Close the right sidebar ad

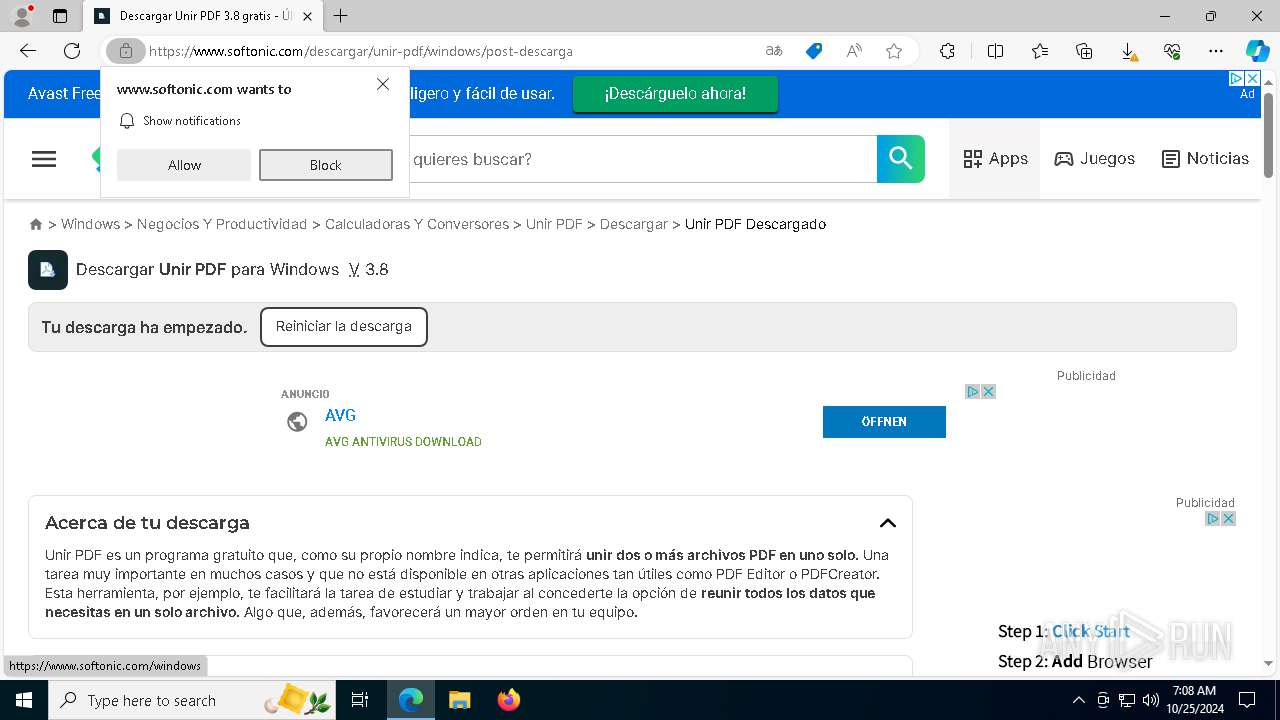[x=1228, y=519]
